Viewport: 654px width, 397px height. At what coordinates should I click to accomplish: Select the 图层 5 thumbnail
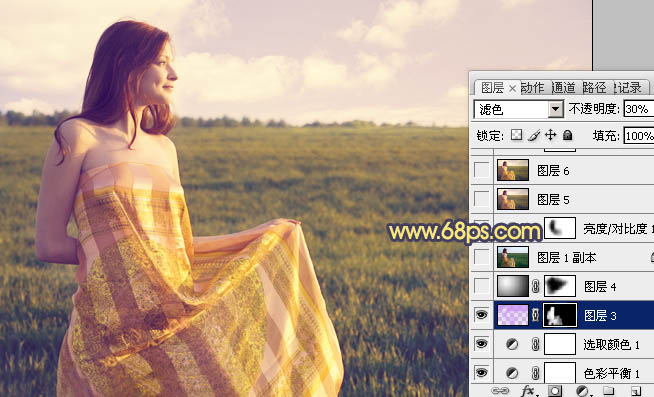click(x=513, y=199)
